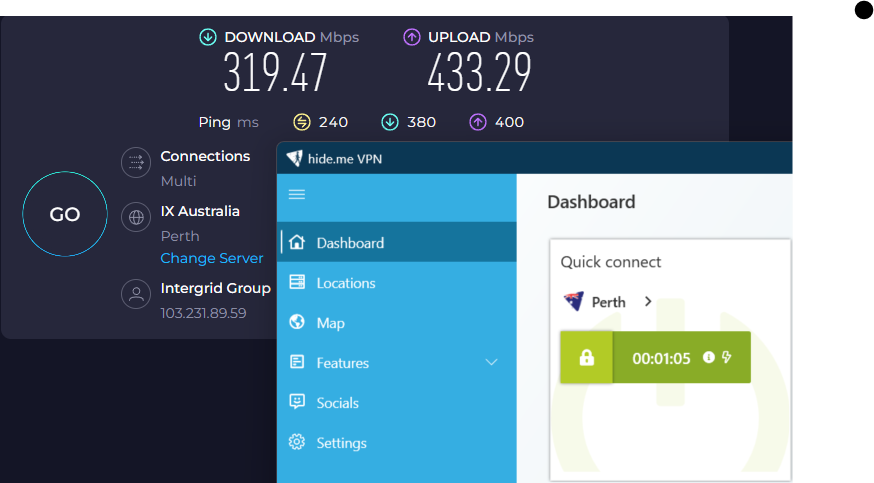
Task: Click the upload ping icon beside 400
Action: tap(478, 122)
